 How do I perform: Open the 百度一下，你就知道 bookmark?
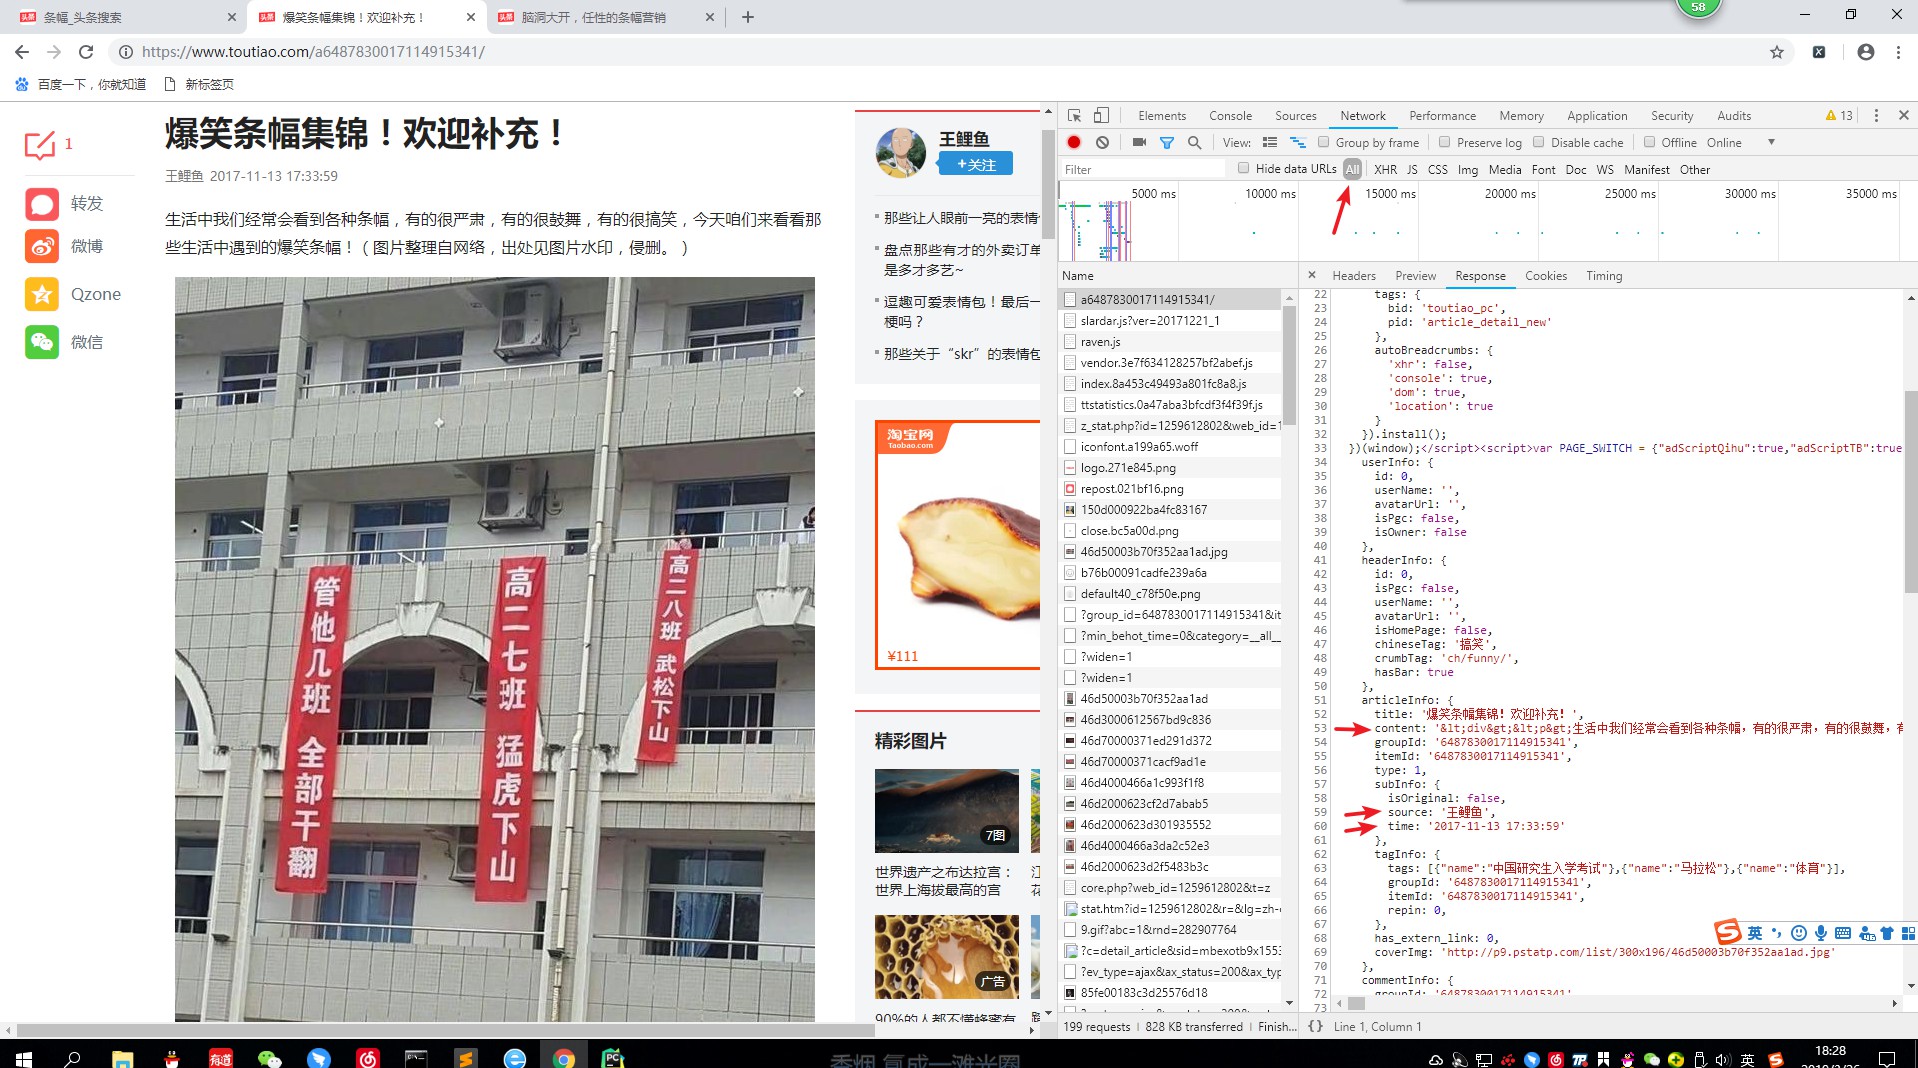click(x=80, y=84)
